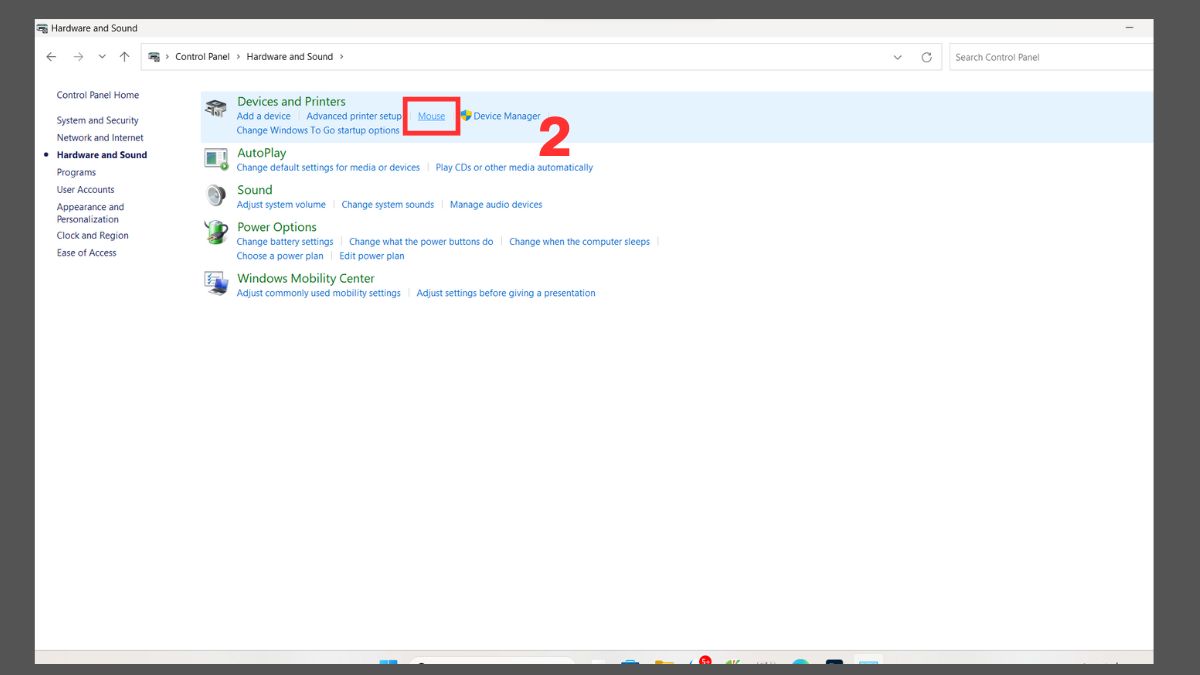Go up one level with Up arrow
The width and height of the screenshot is (1200, 675).
tap(124, 57)
